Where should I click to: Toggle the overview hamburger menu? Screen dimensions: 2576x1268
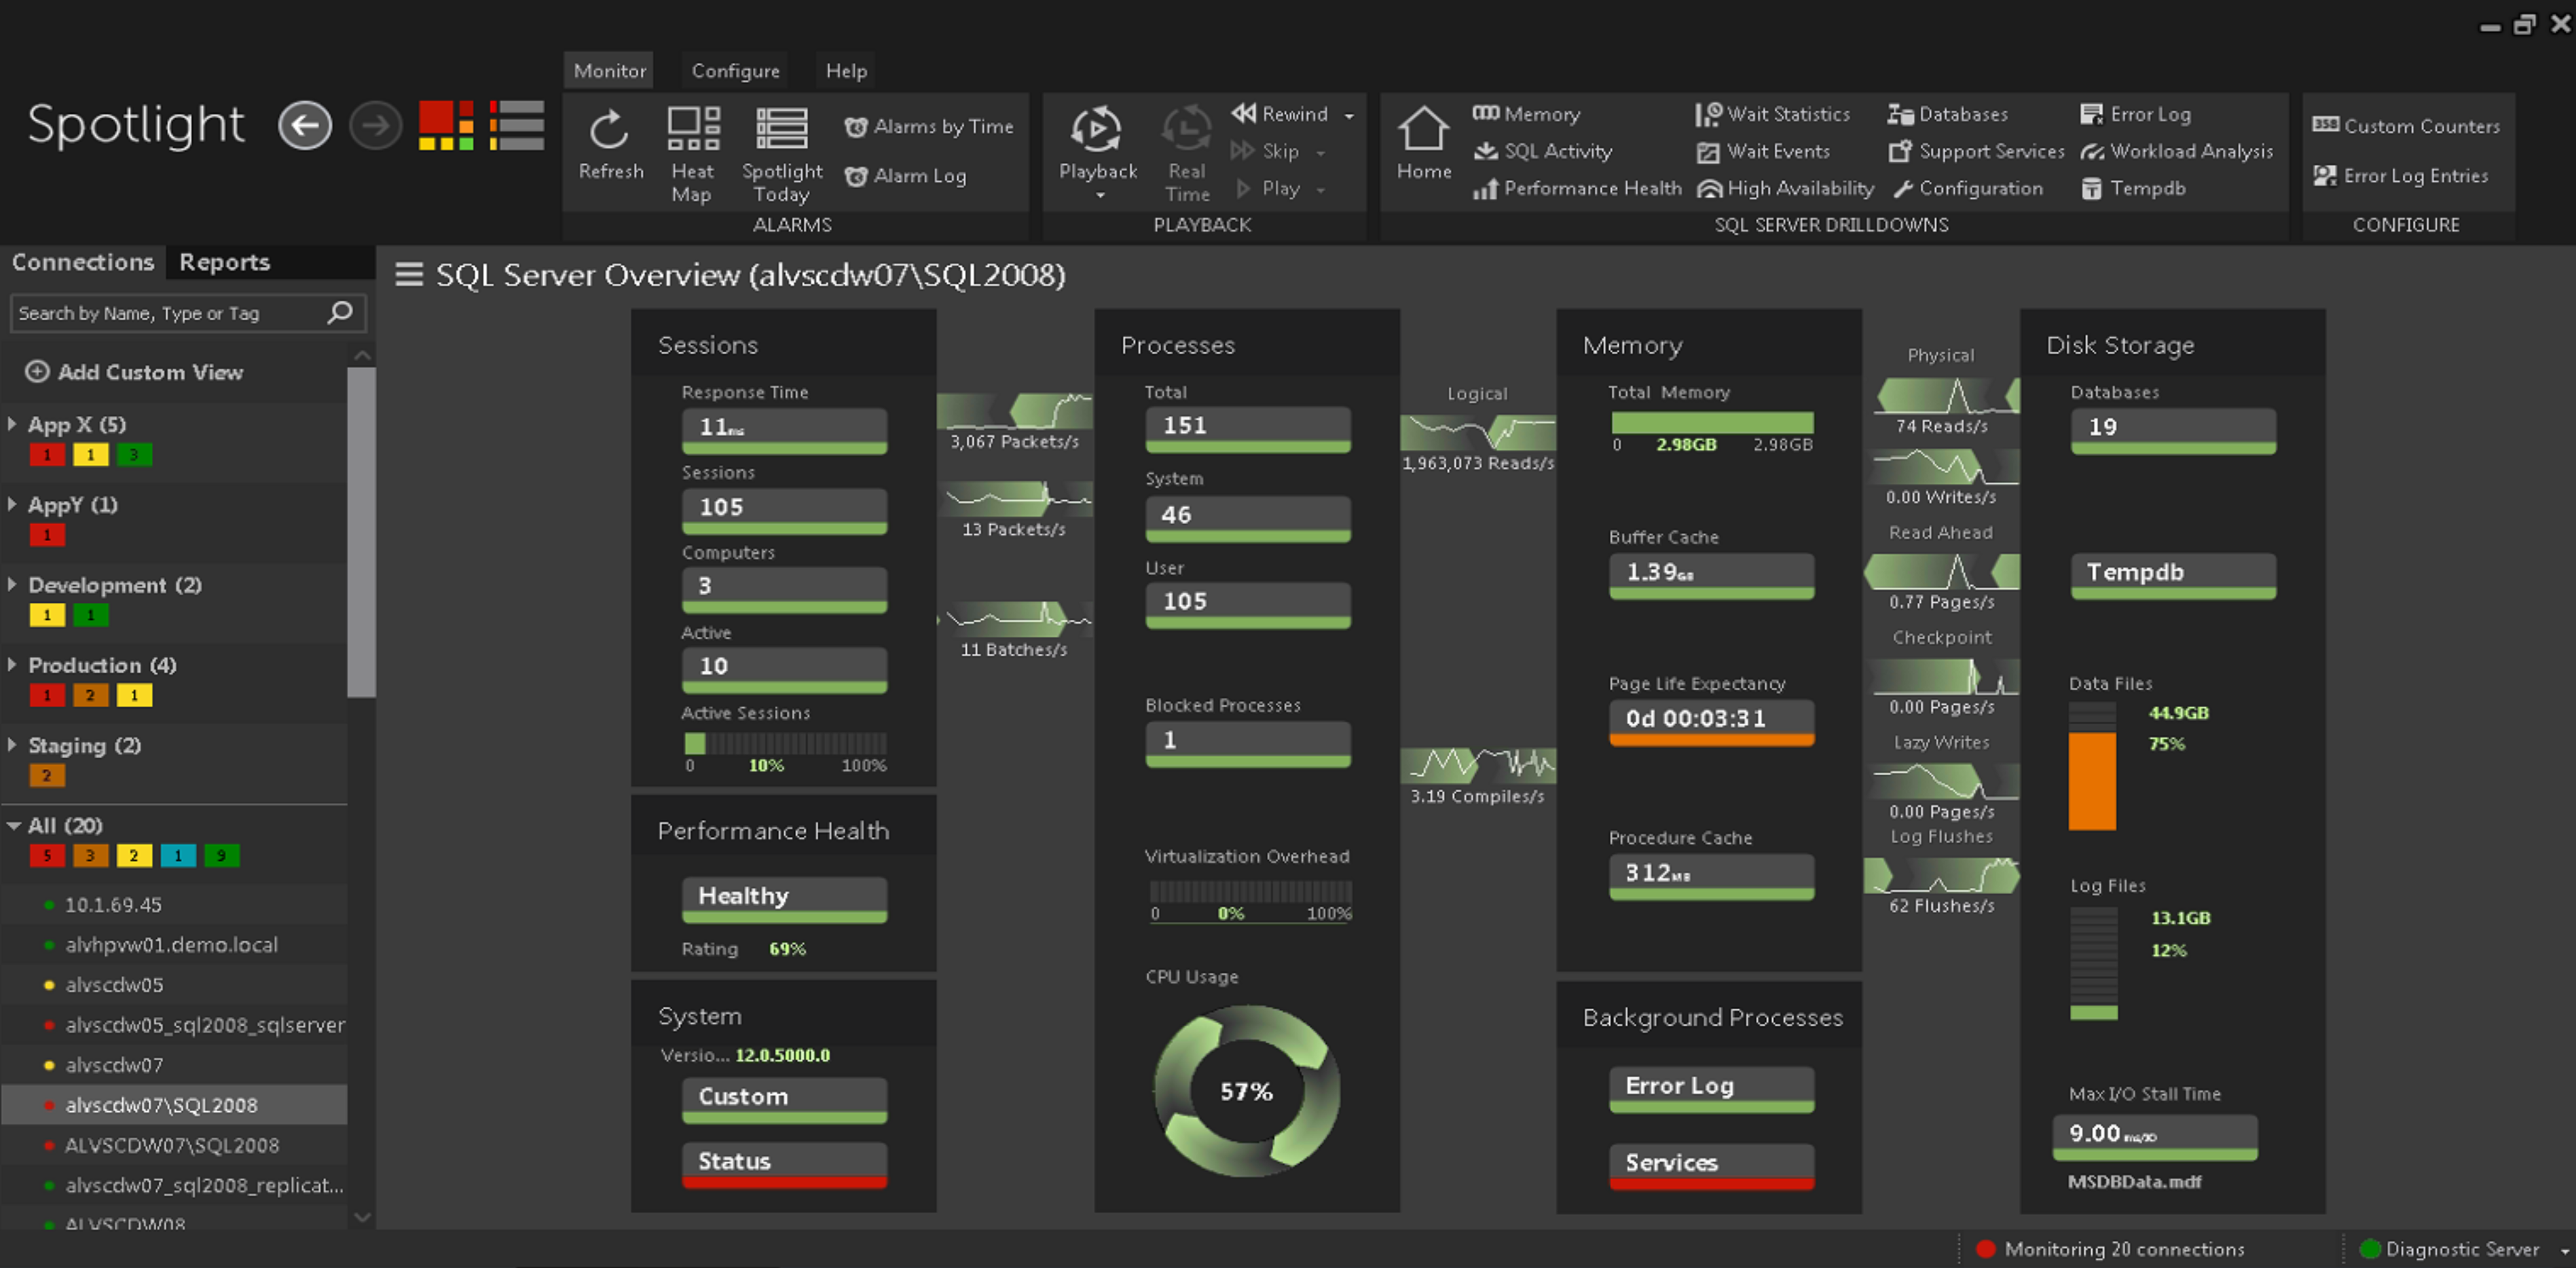tap(409, 274)
